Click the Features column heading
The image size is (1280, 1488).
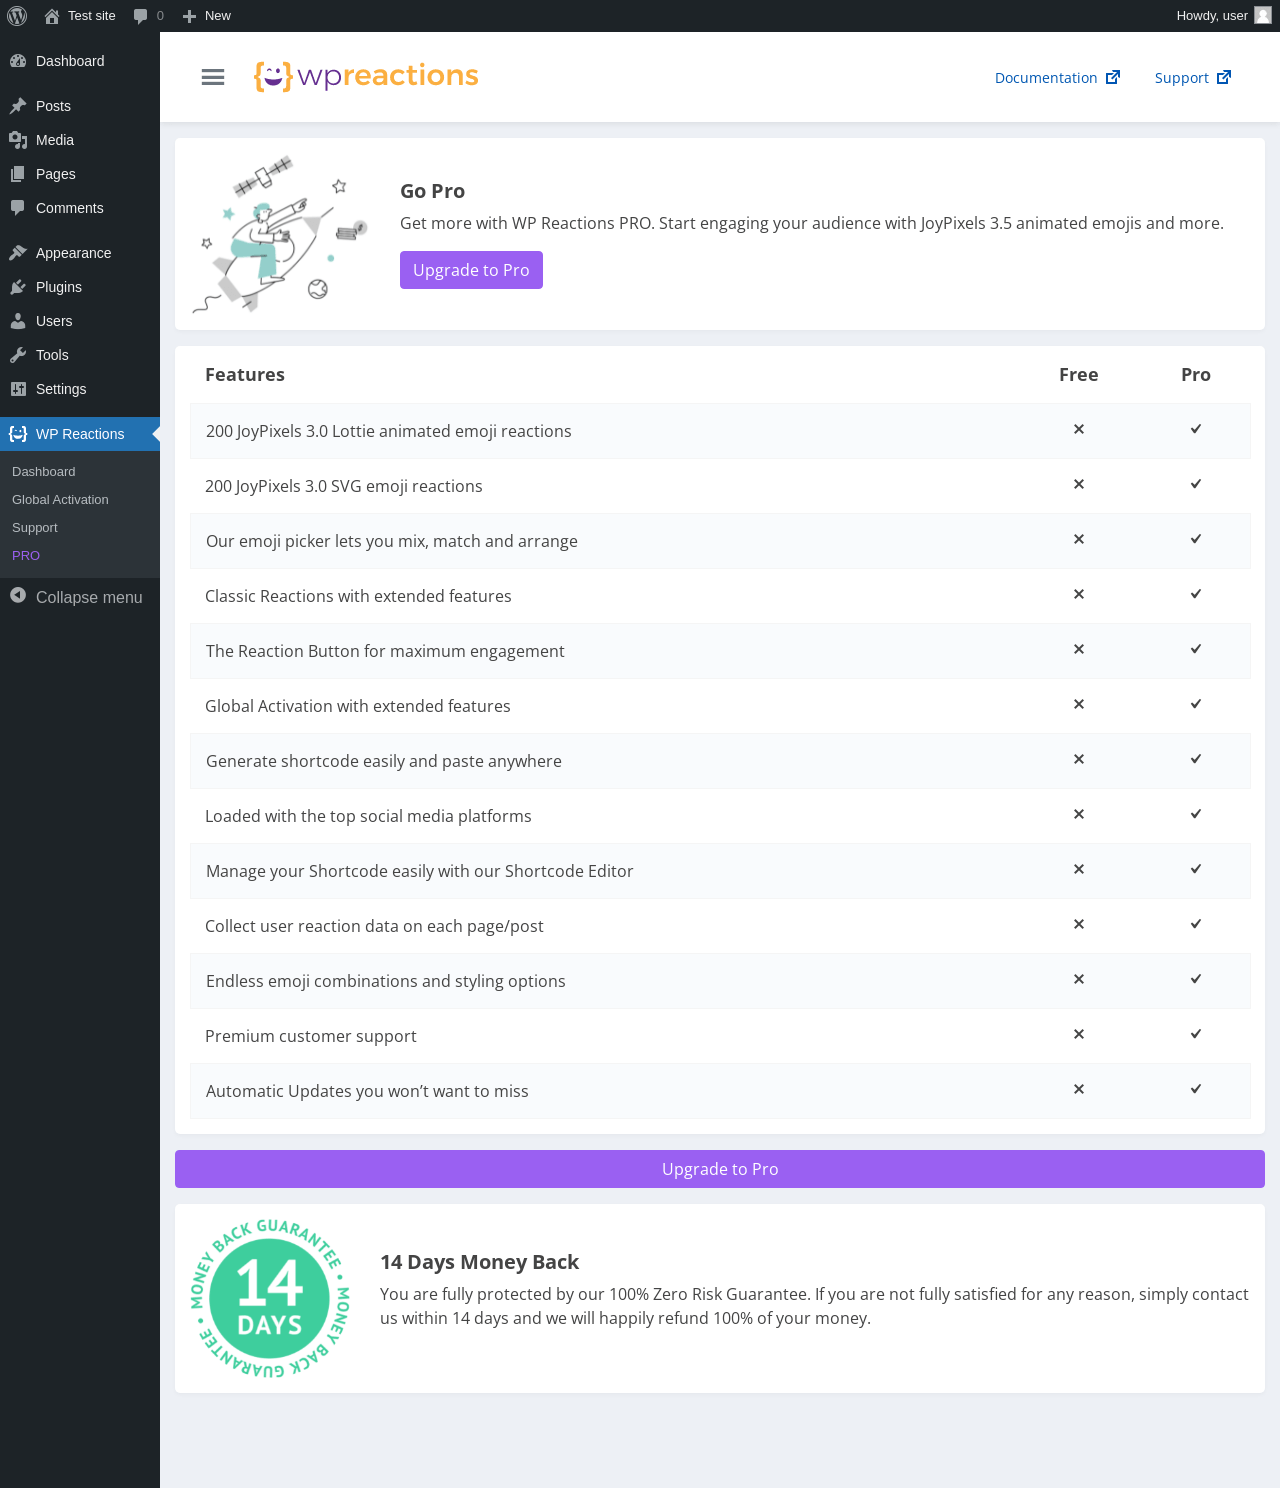tap(245, 374)
